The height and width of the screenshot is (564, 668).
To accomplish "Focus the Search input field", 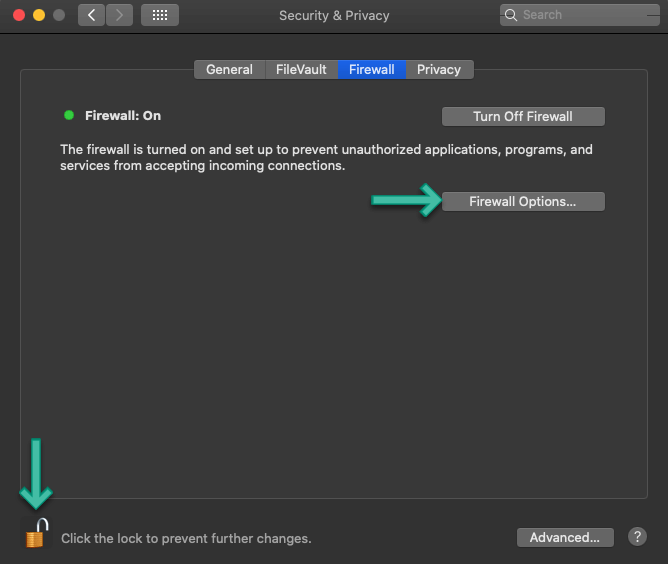I will (x=579, y=15).
